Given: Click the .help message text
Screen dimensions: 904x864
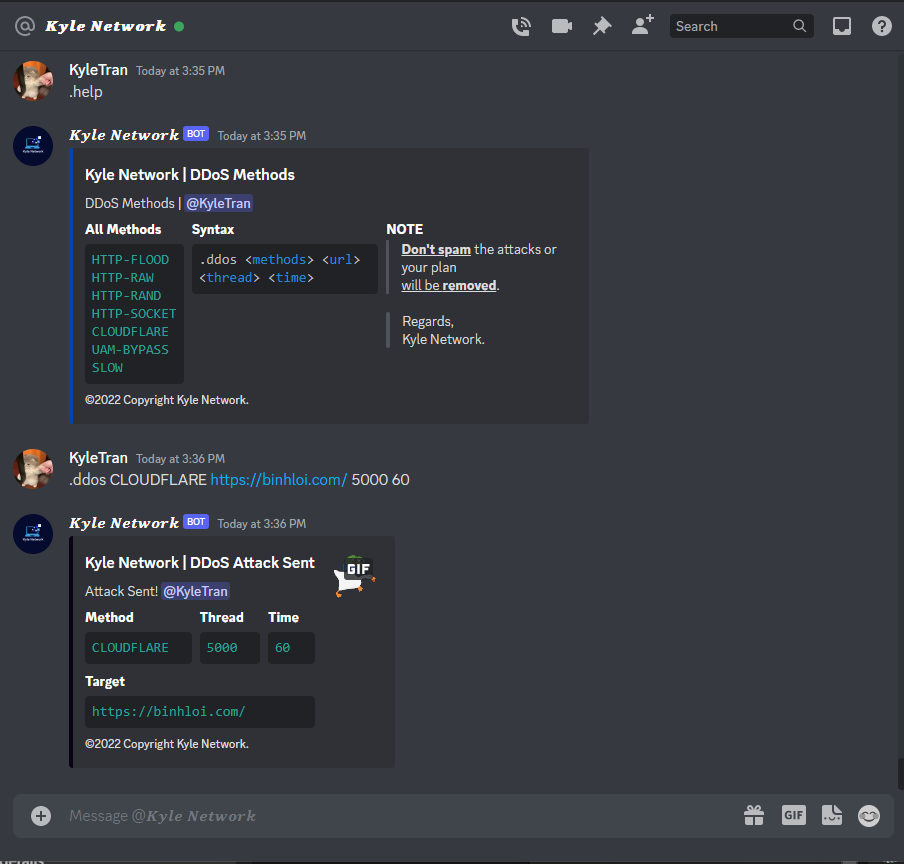Looking at the screenshot, I should pyautogui.click(x=86, y=92).
